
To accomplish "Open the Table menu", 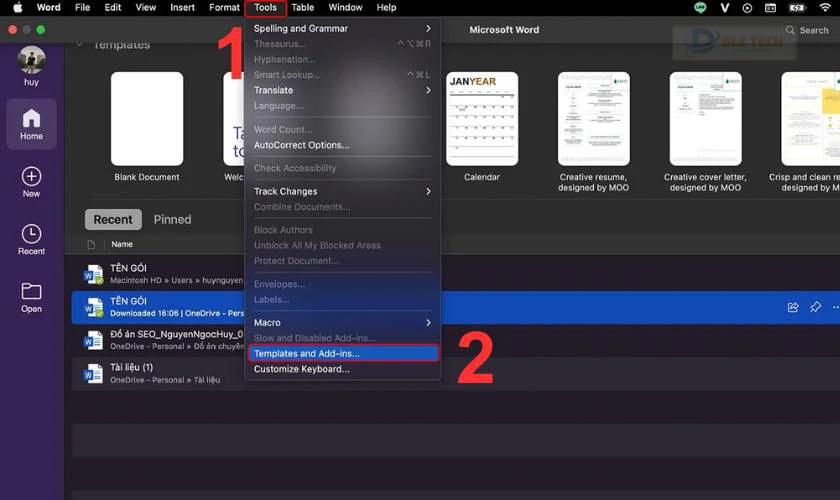I will pyautogui.click(x=303, y=8).
